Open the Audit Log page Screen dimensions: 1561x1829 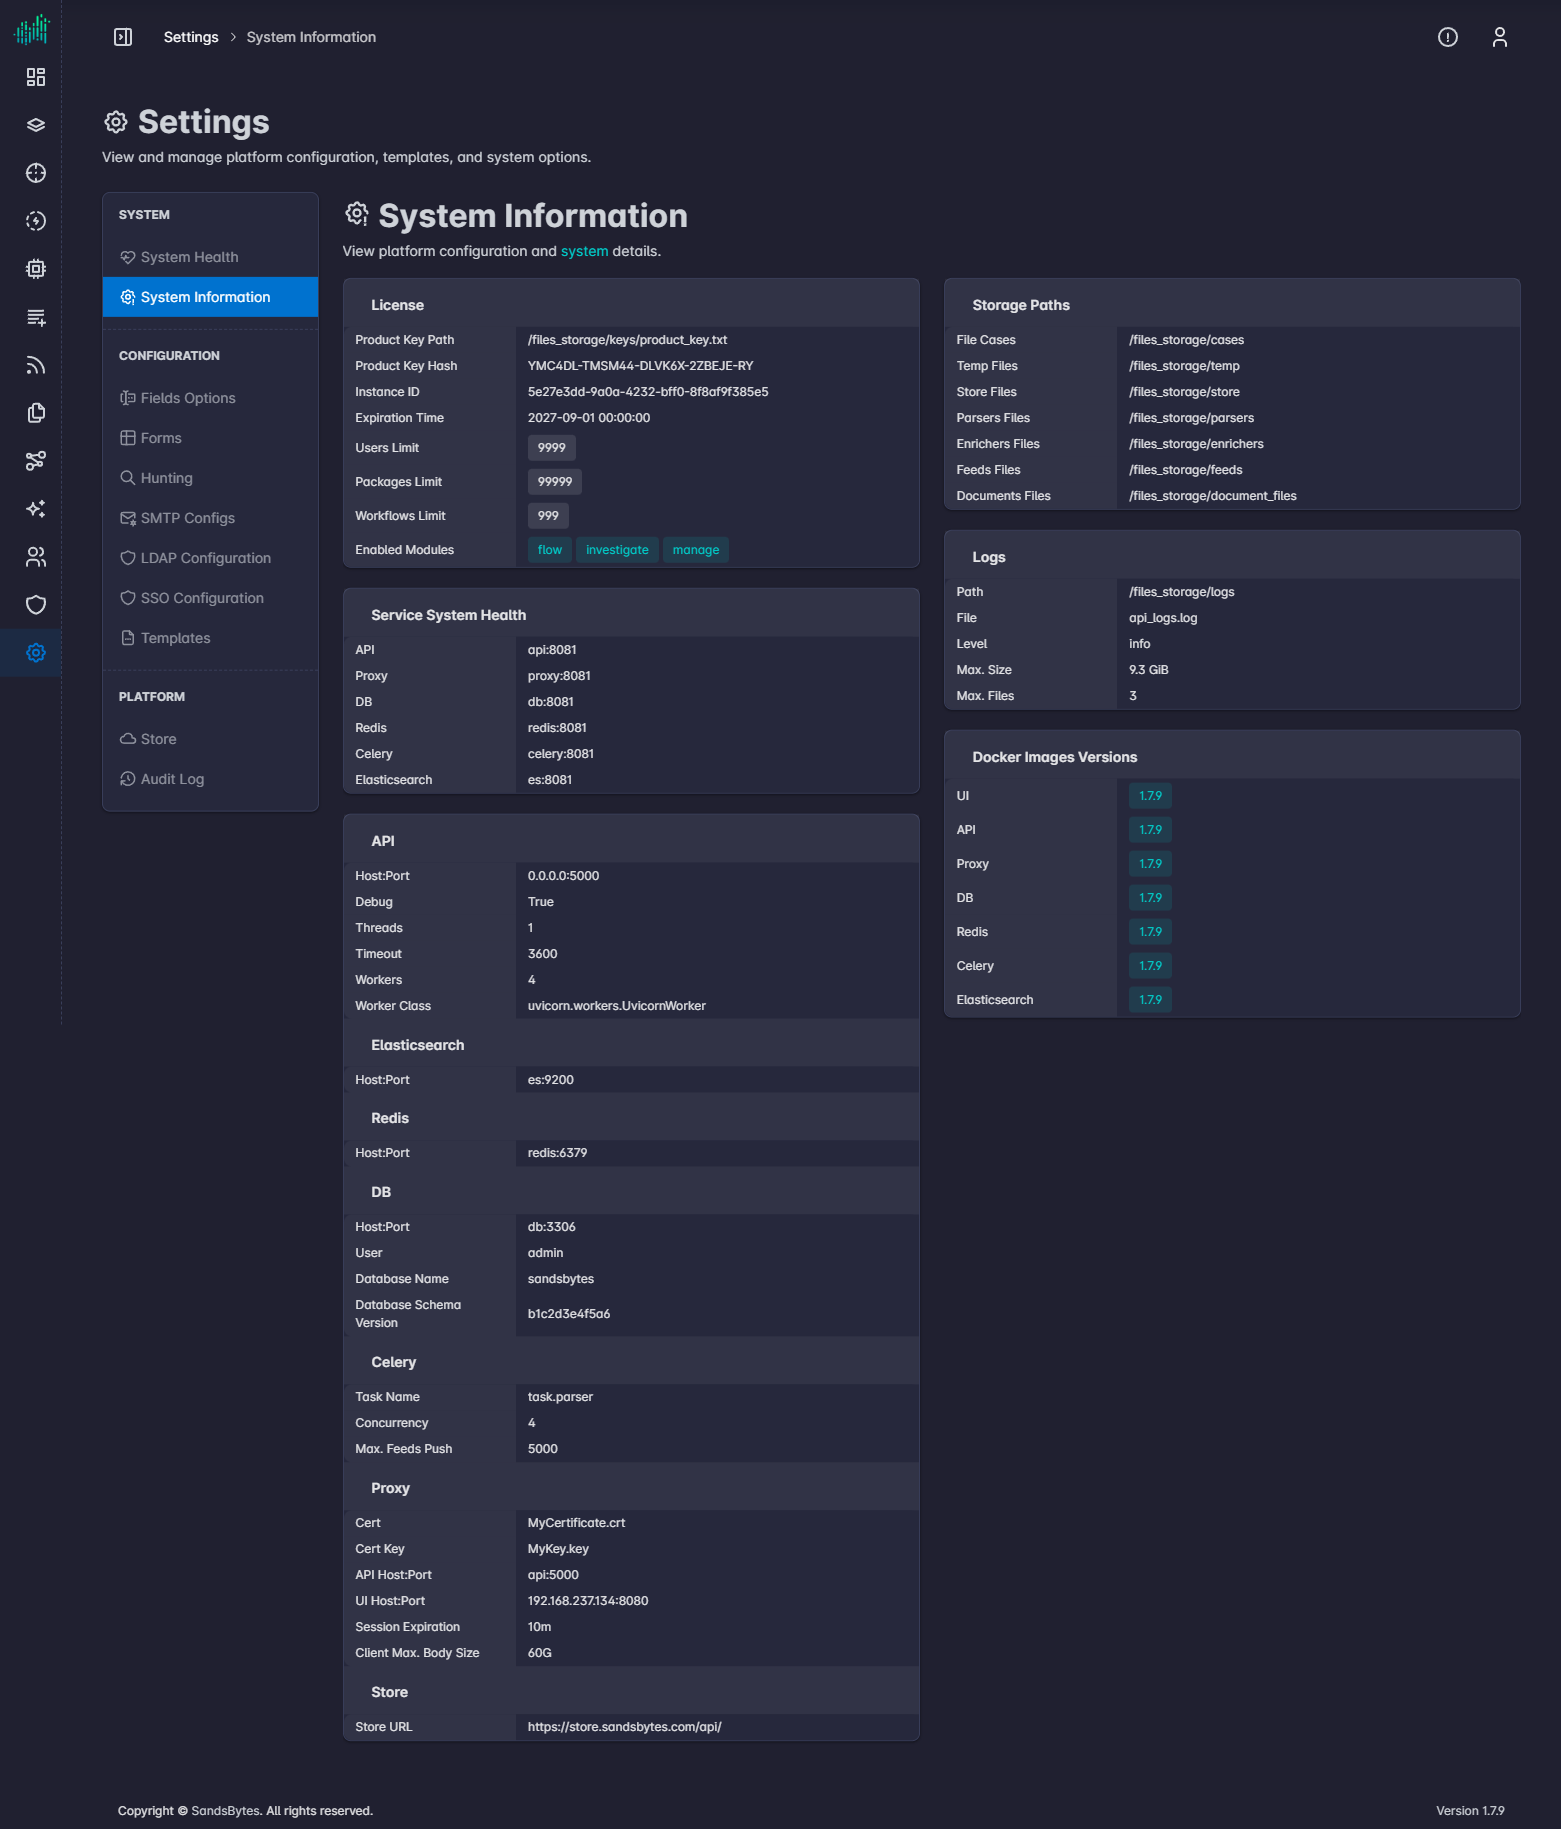[210, 779]
